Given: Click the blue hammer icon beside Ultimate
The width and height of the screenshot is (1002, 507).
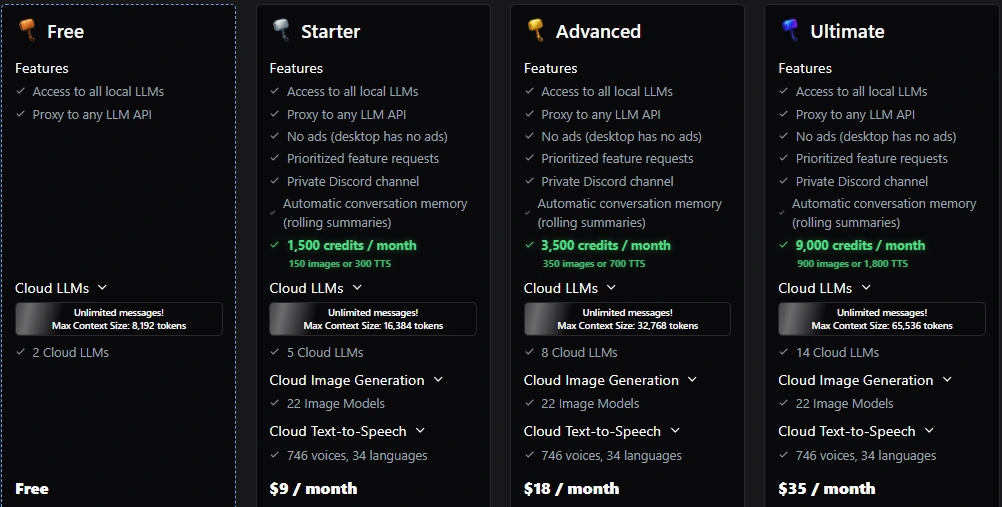Looking at the screenshot, I should tap(790, 29).
